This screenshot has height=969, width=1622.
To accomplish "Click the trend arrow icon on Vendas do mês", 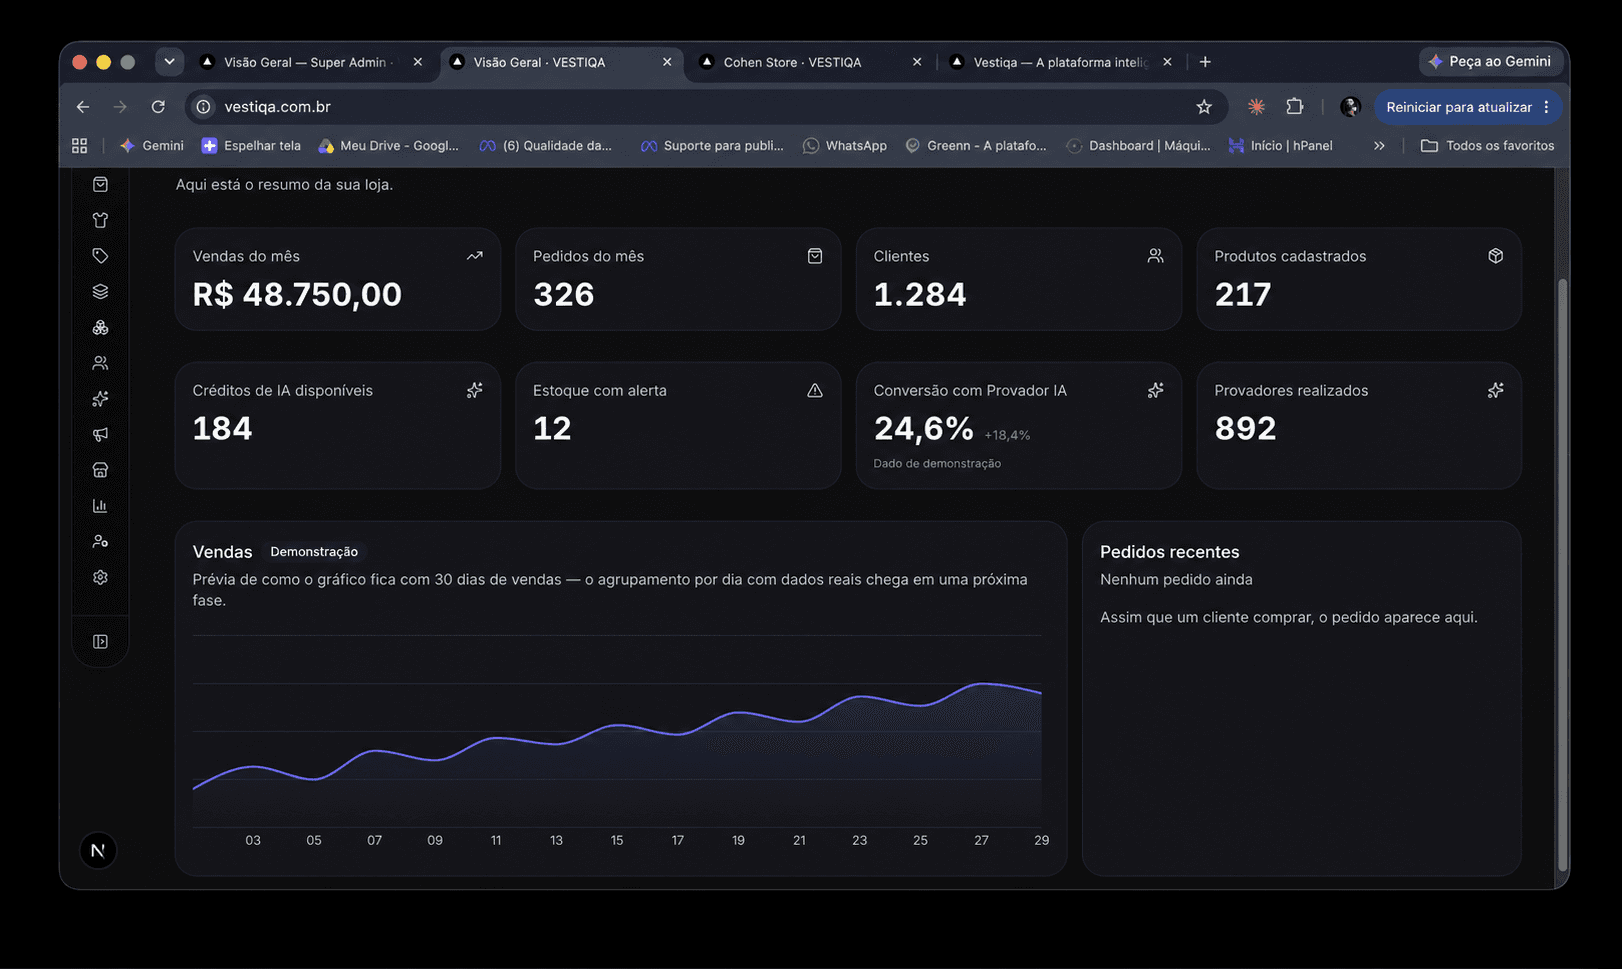I will pyautogui.click(x=475, y=256).
